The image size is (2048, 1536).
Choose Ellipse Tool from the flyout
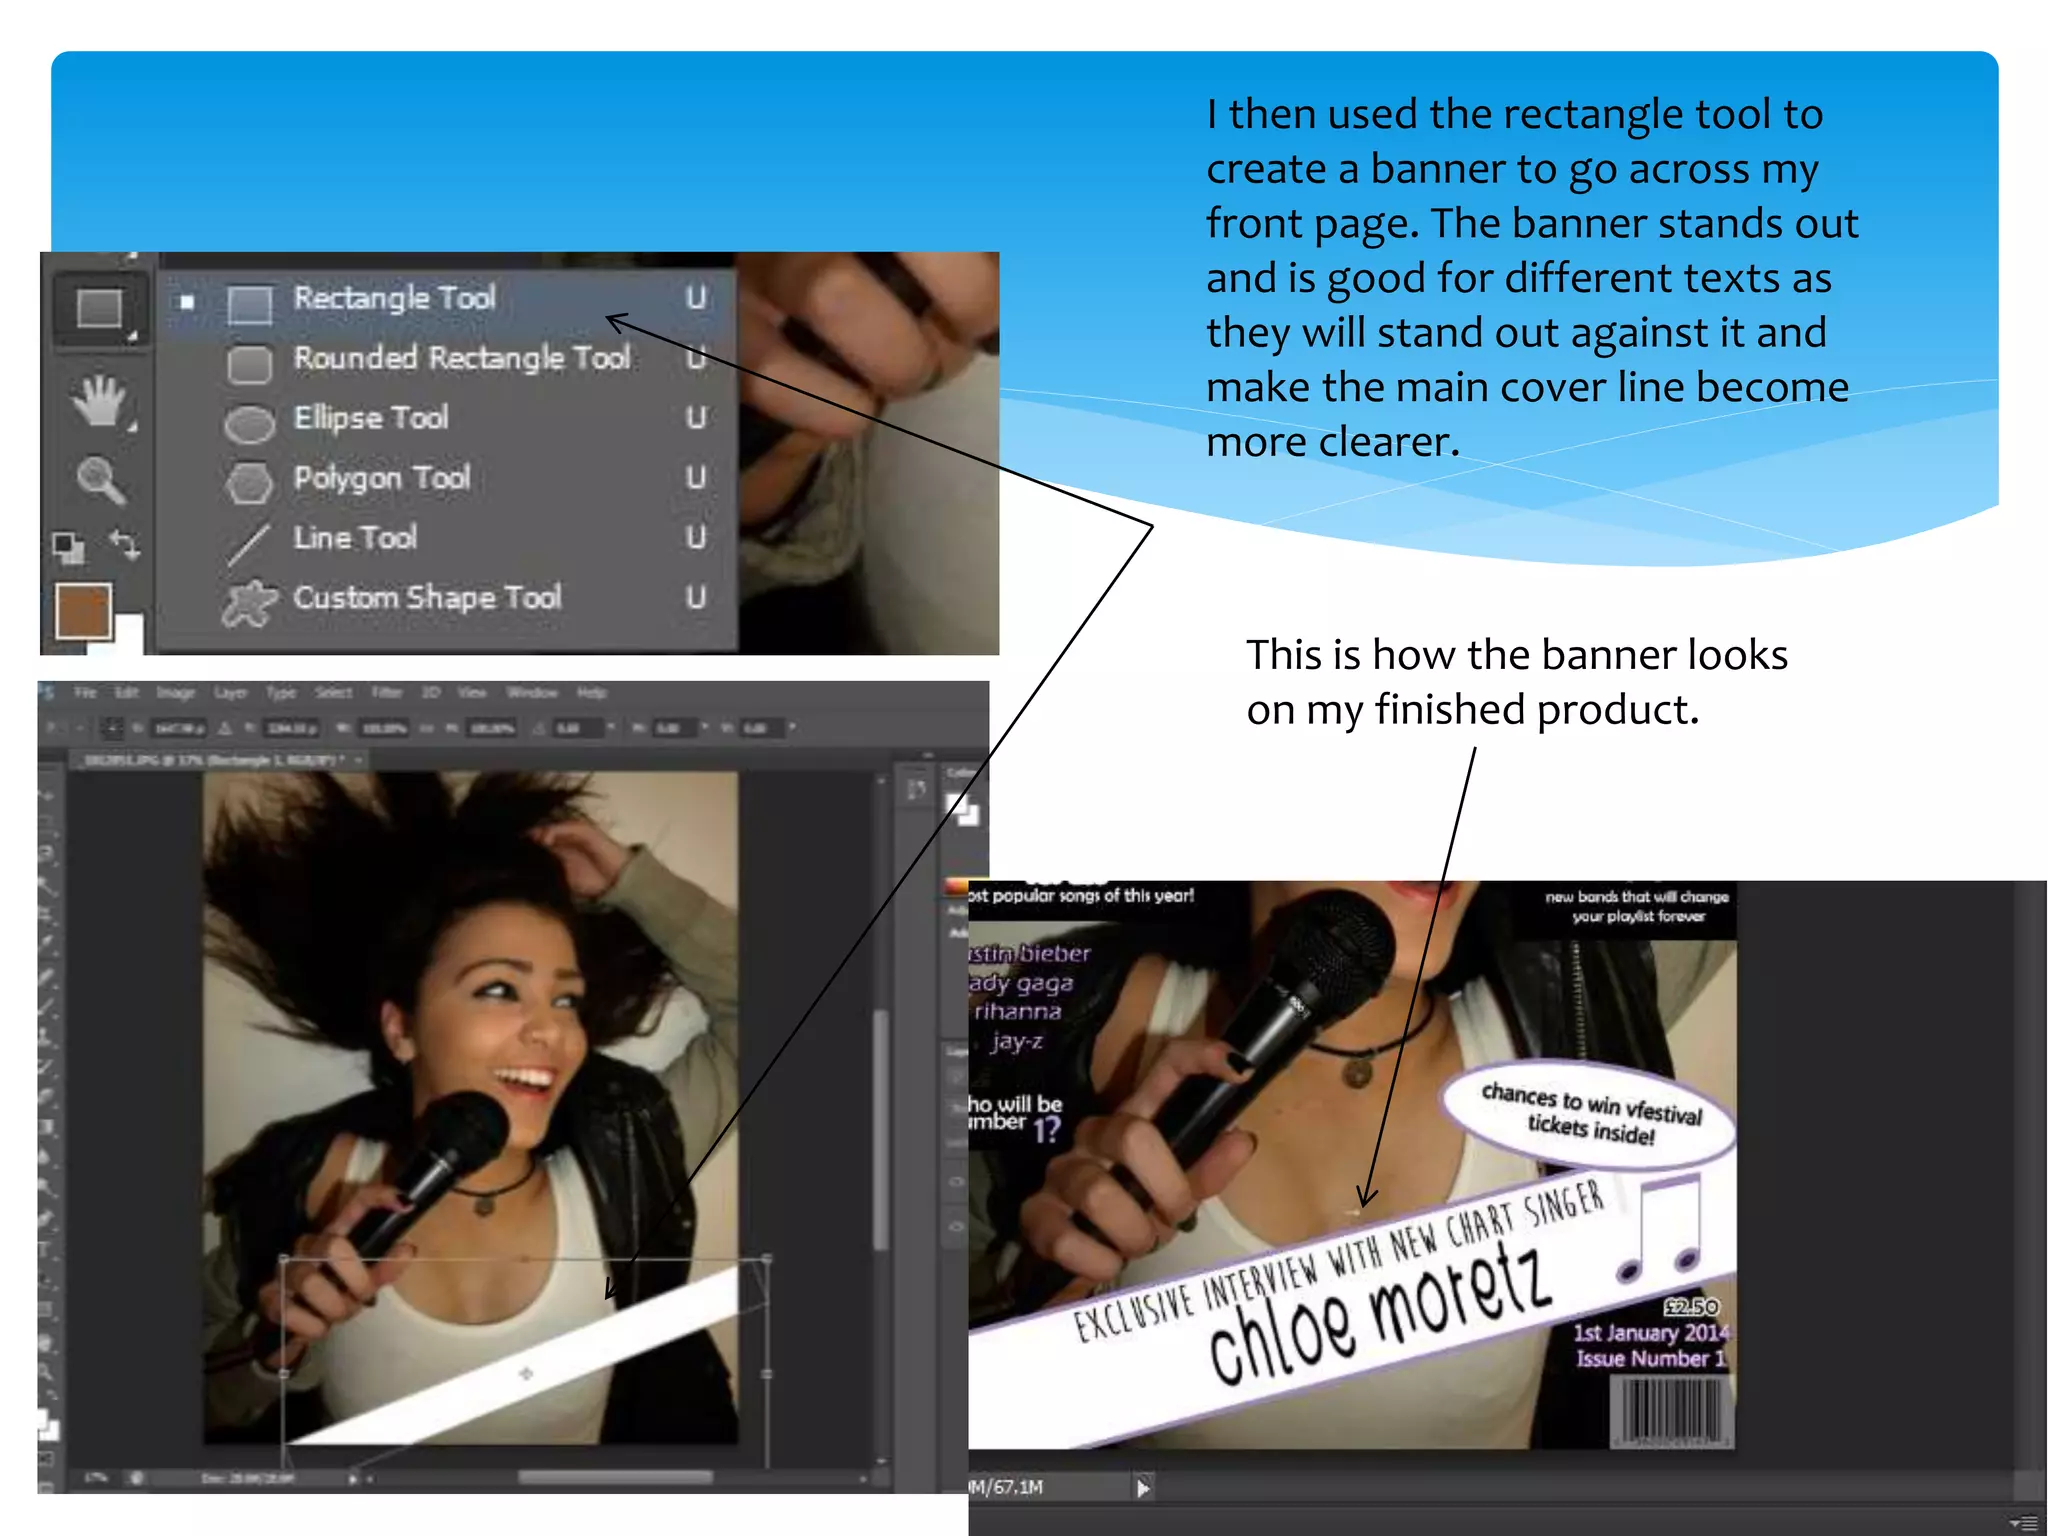[x=447, y=419]
